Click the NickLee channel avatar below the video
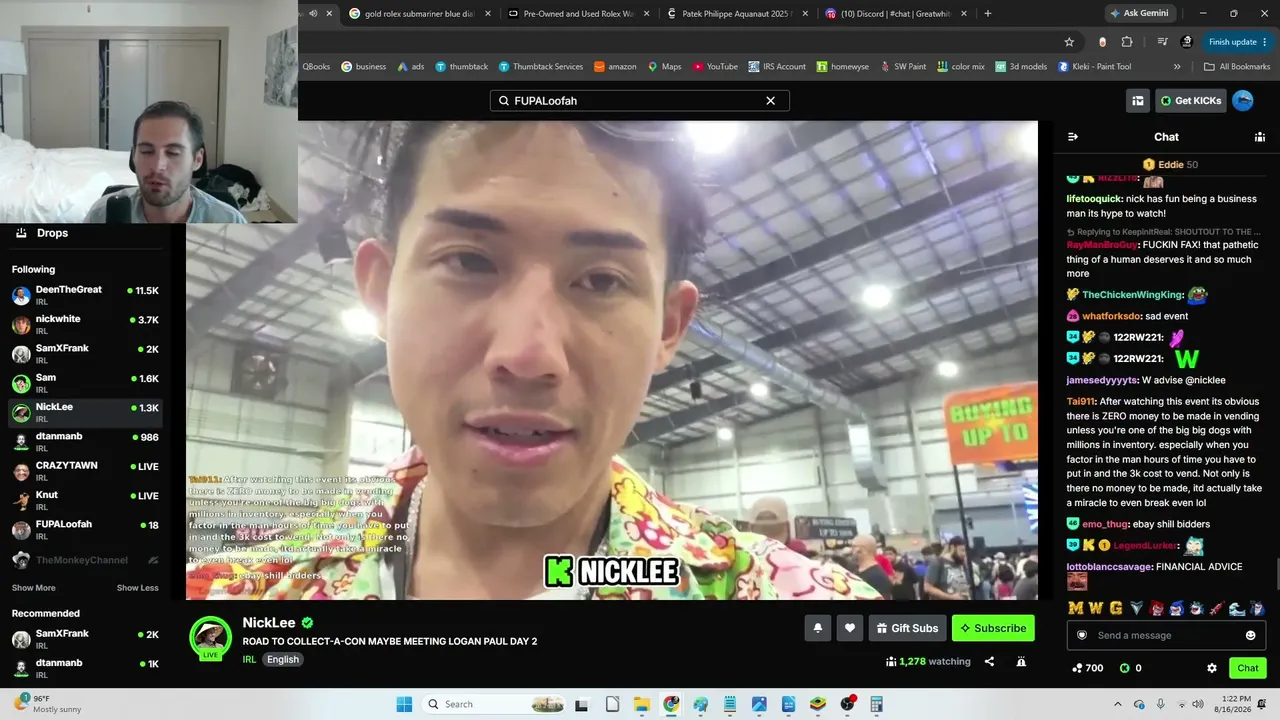This screenshot has width=1280, height=720. coord(211,638)
